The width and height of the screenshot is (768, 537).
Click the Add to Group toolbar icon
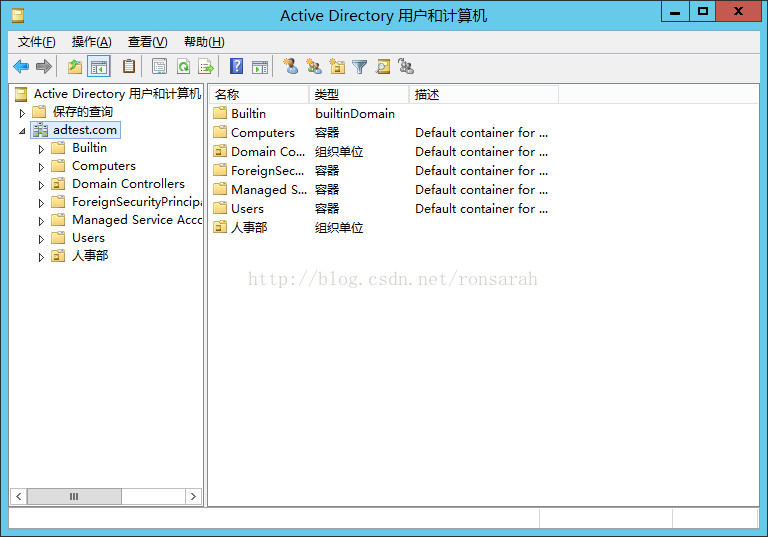pyautogui.click(x=406, y=66)
